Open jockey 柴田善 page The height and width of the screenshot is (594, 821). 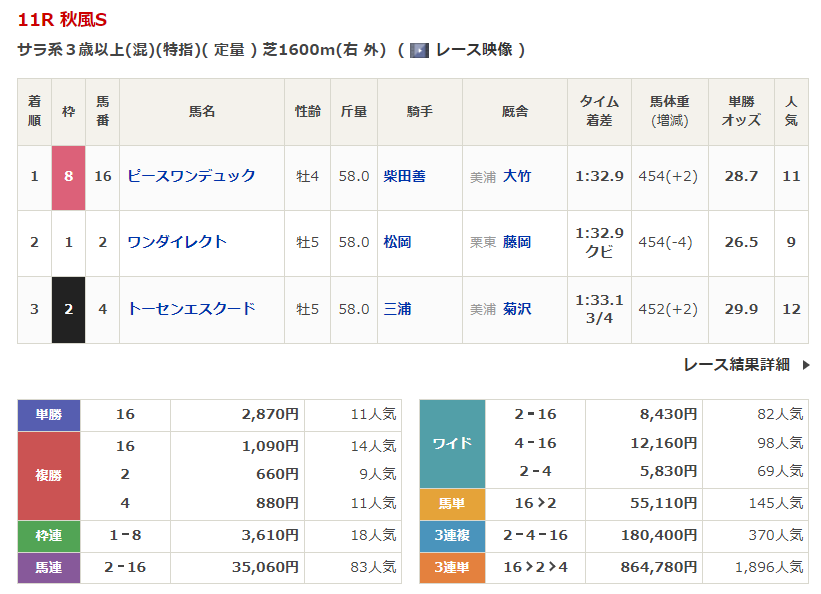click(x=404, y=176)
